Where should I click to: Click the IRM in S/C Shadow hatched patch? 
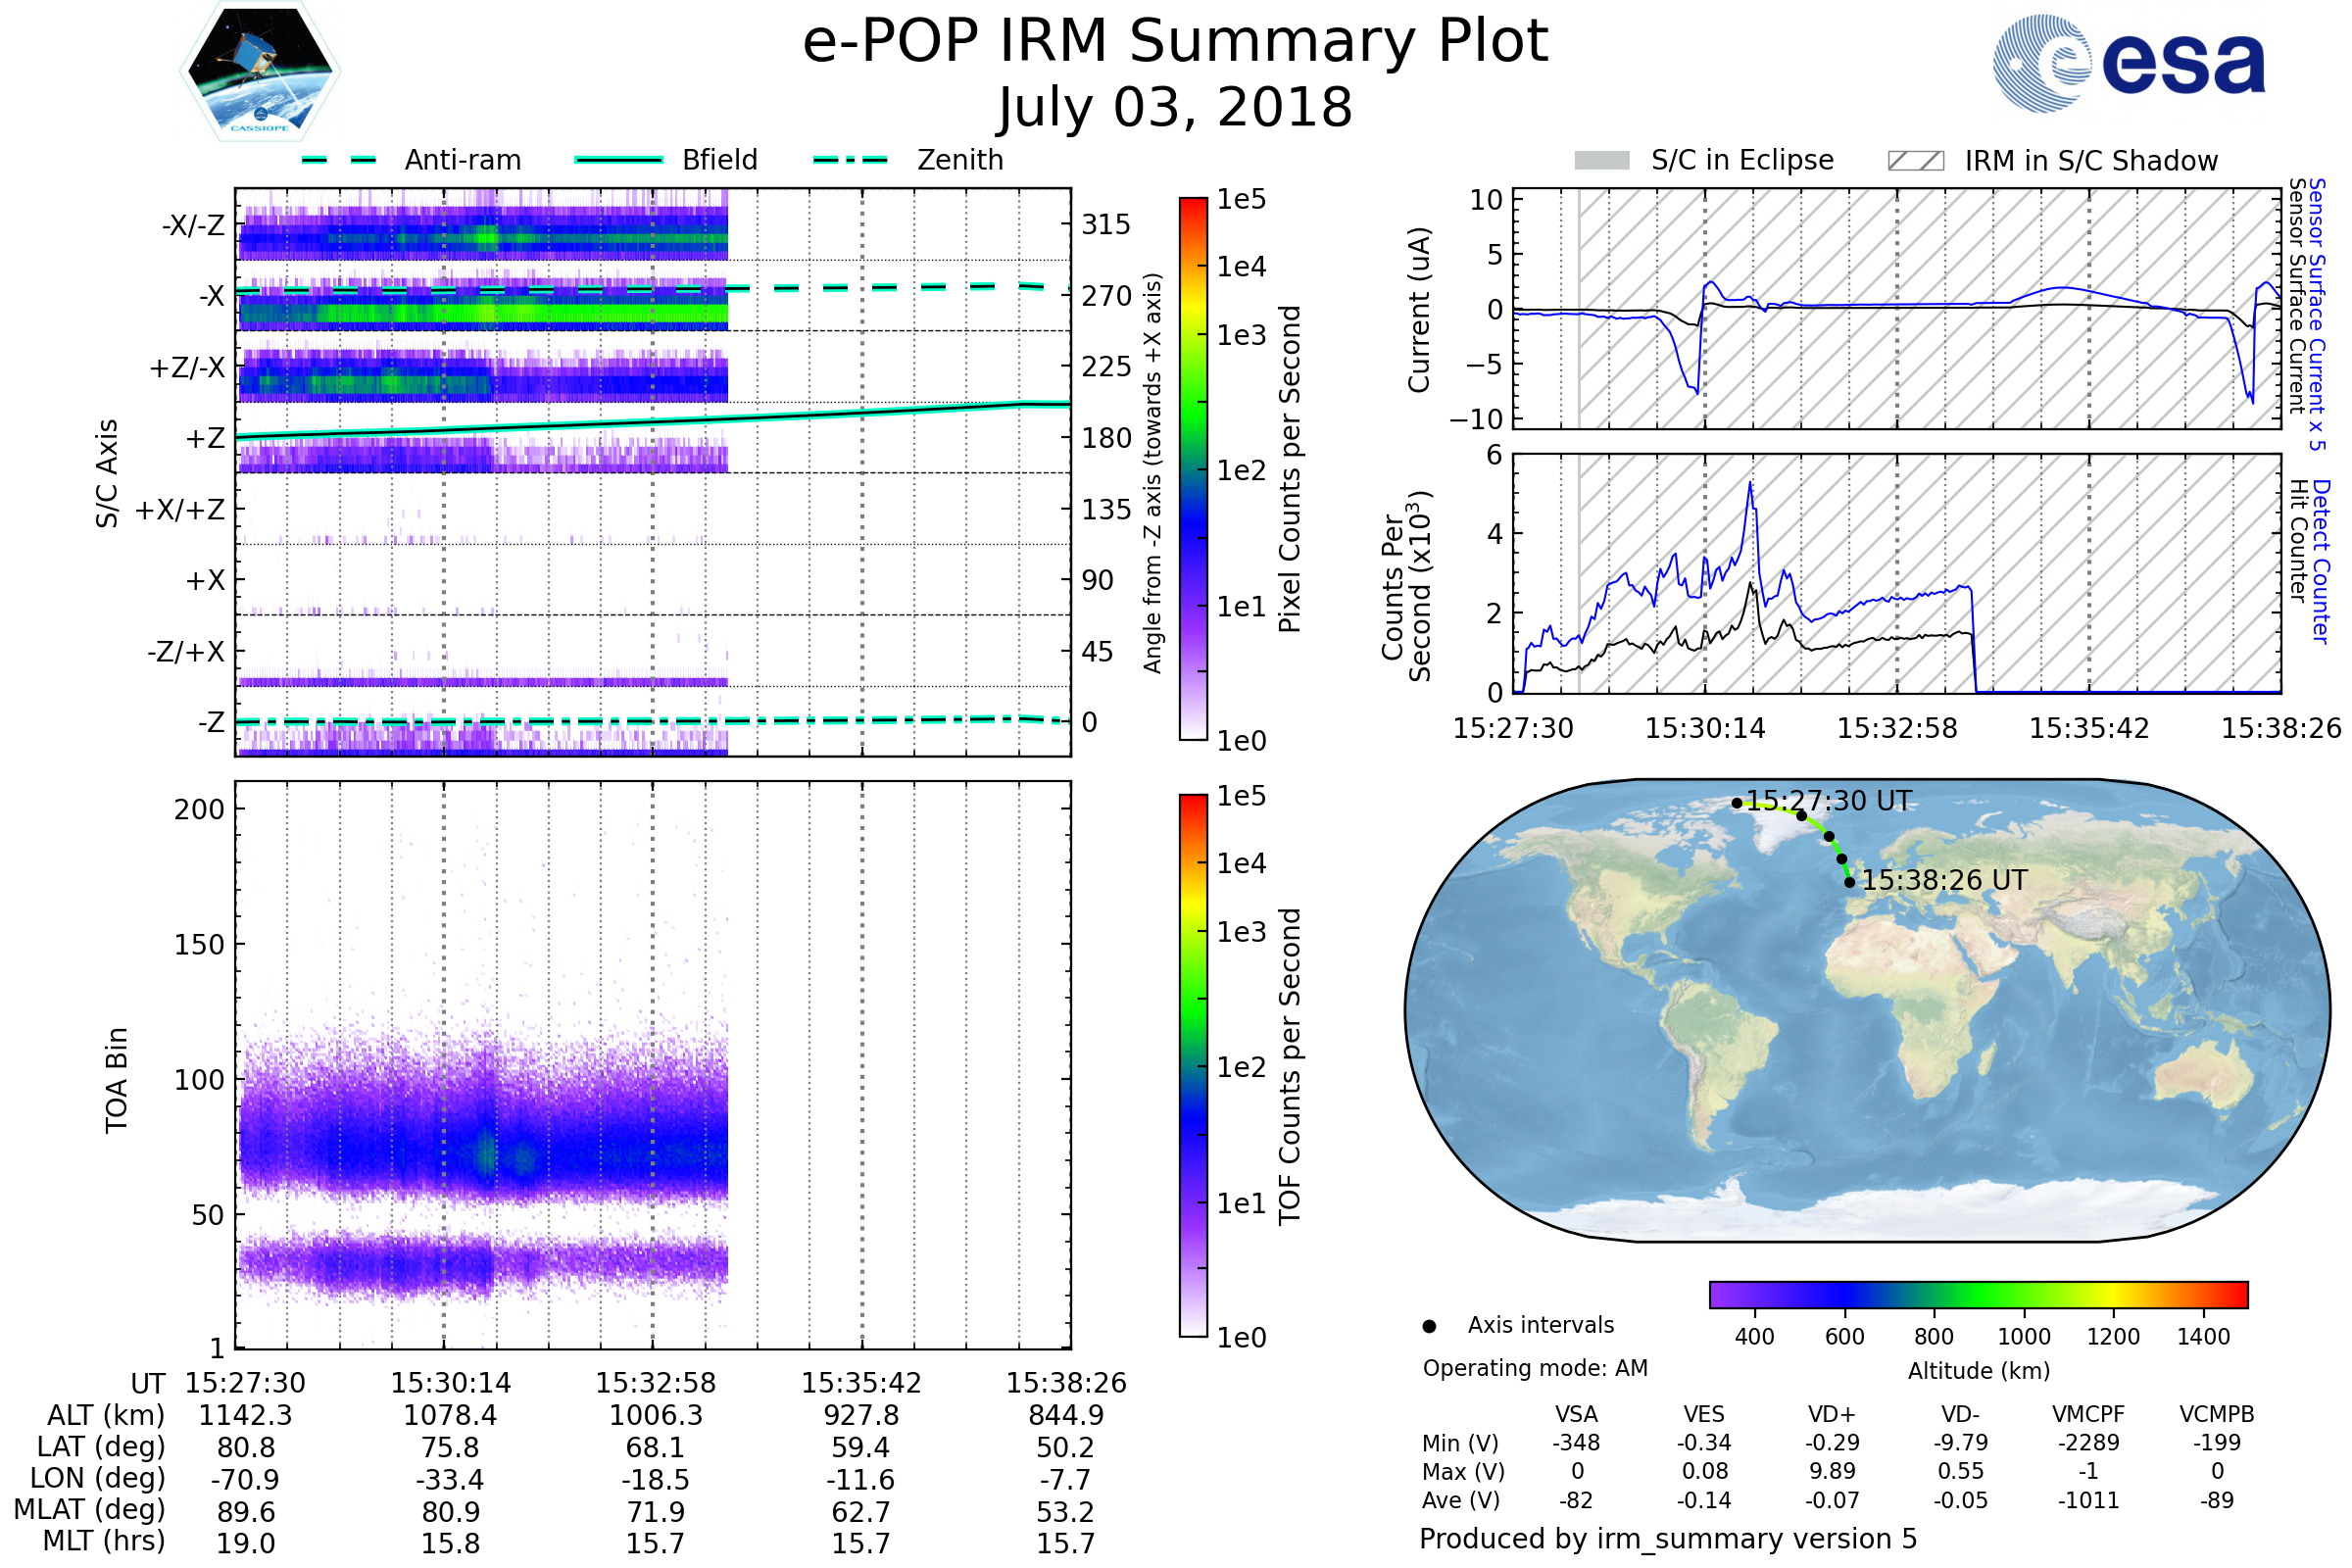click(x=1916, y=161)
